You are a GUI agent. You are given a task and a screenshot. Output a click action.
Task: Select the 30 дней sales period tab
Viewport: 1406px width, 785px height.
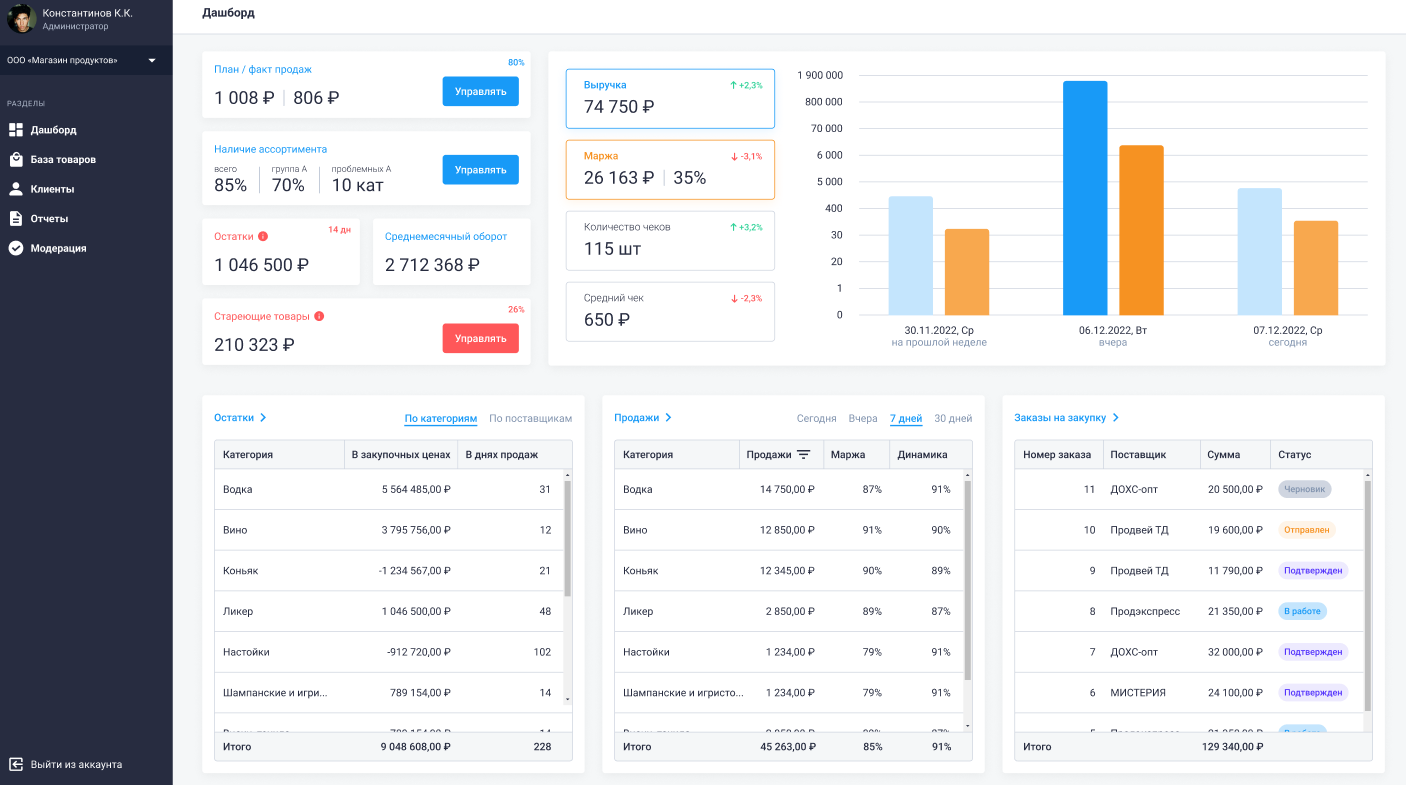pyautogui.click(x=952, y=419)
